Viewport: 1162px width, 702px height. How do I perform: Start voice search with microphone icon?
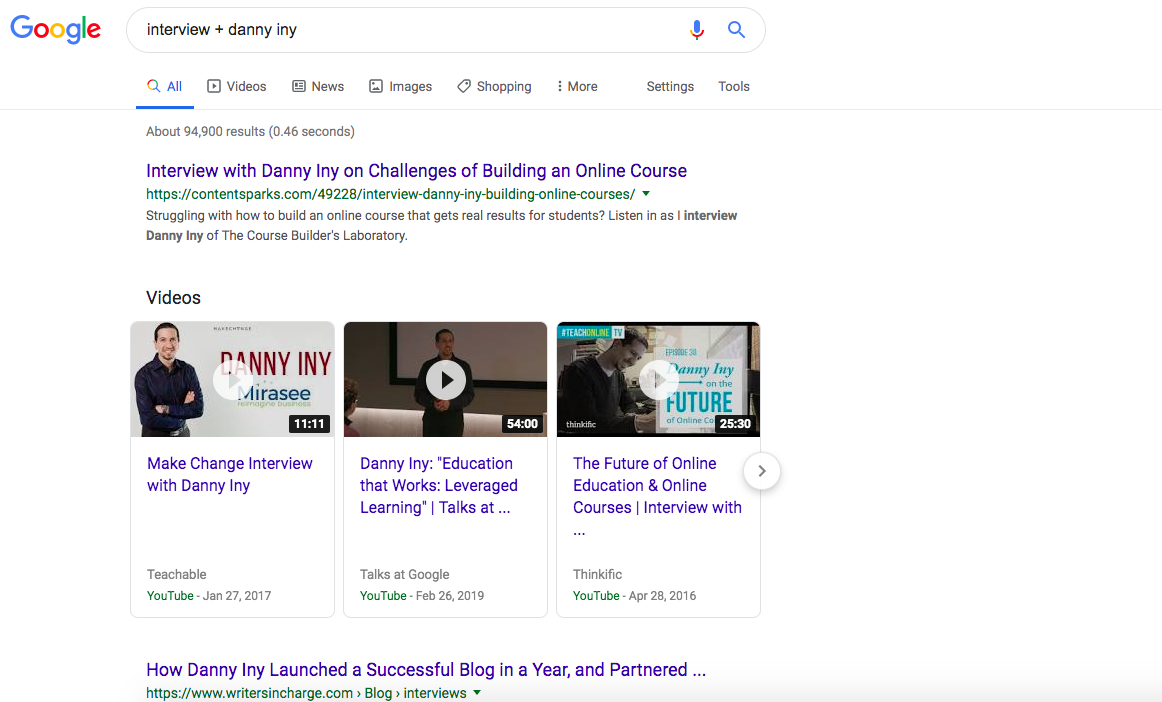[697, 30]
